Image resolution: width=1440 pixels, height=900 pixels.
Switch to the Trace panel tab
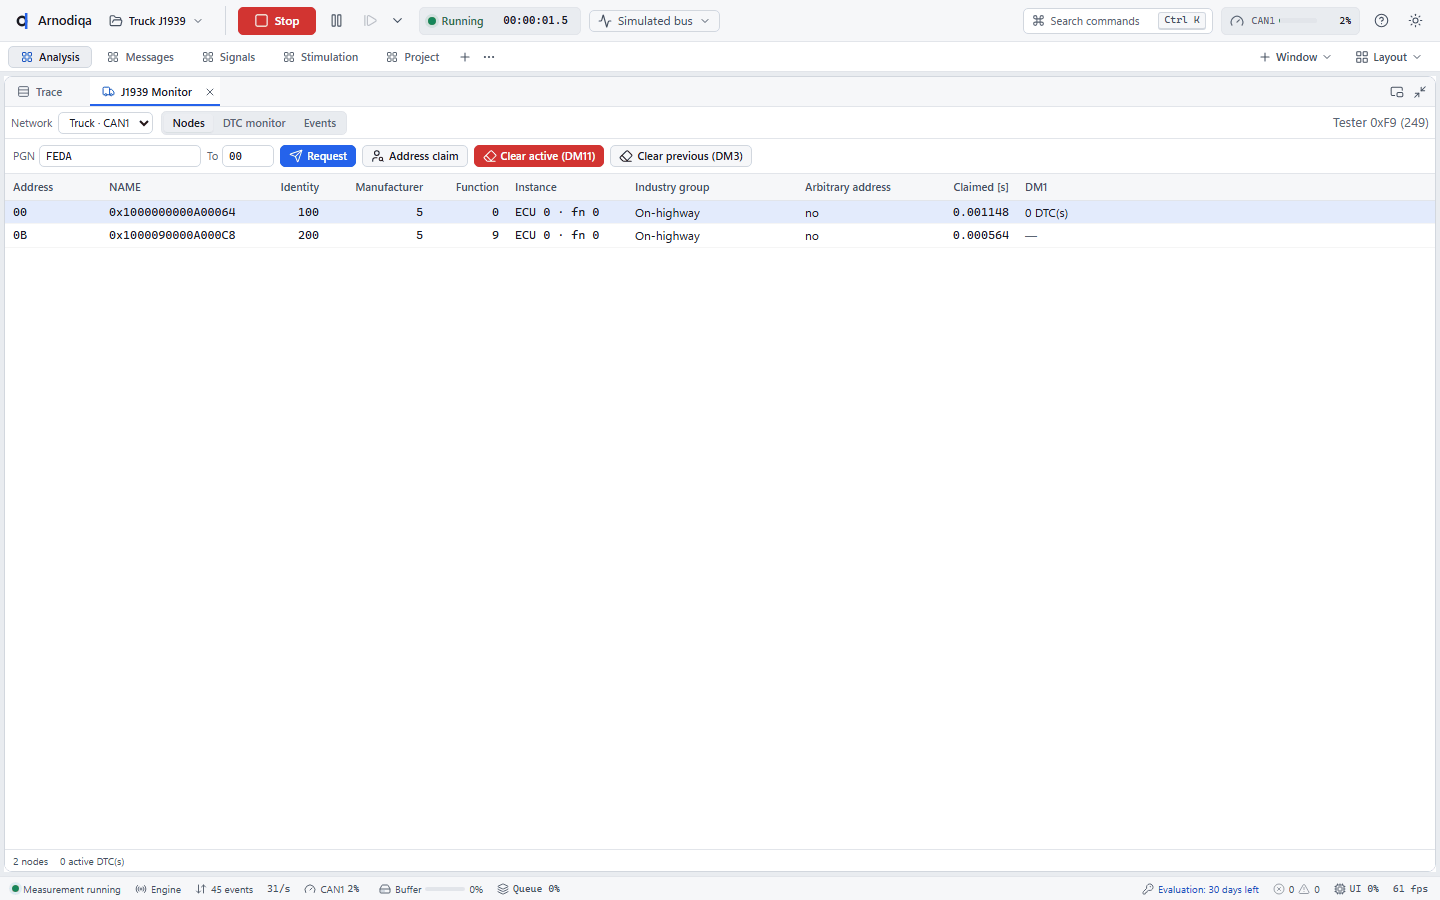[40, 92]
